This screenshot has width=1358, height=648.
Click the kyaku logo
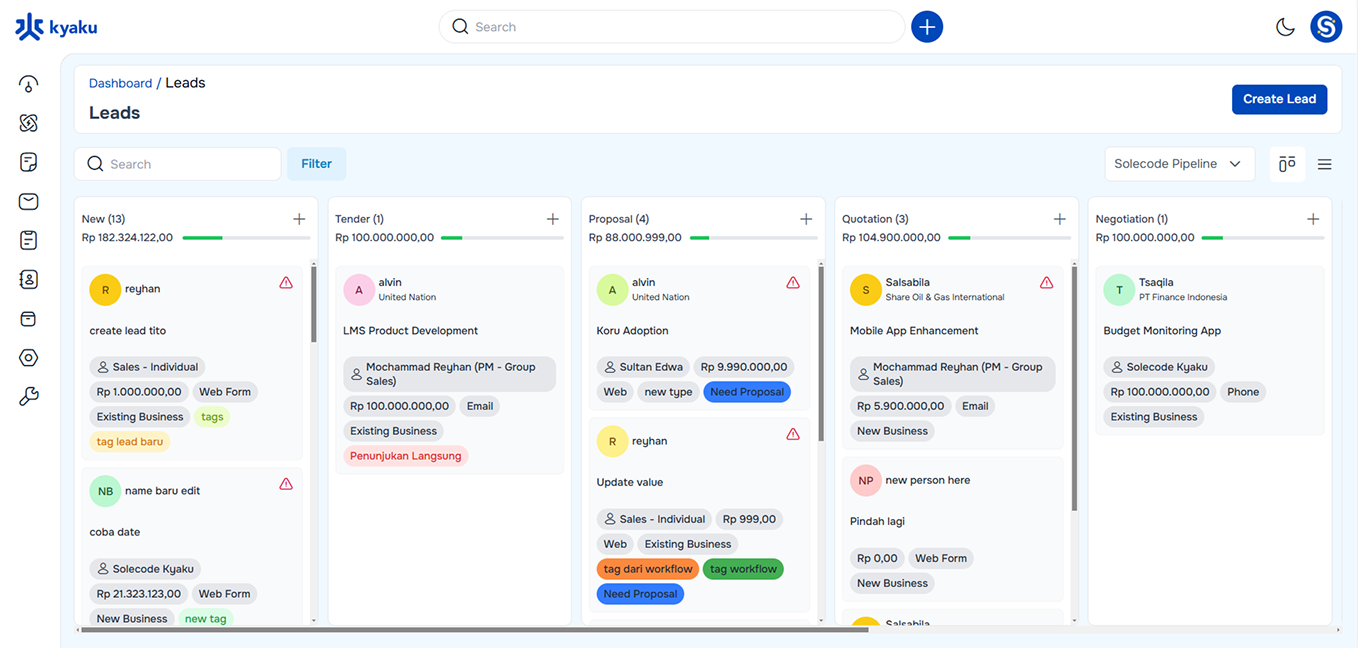coord(56,27)
